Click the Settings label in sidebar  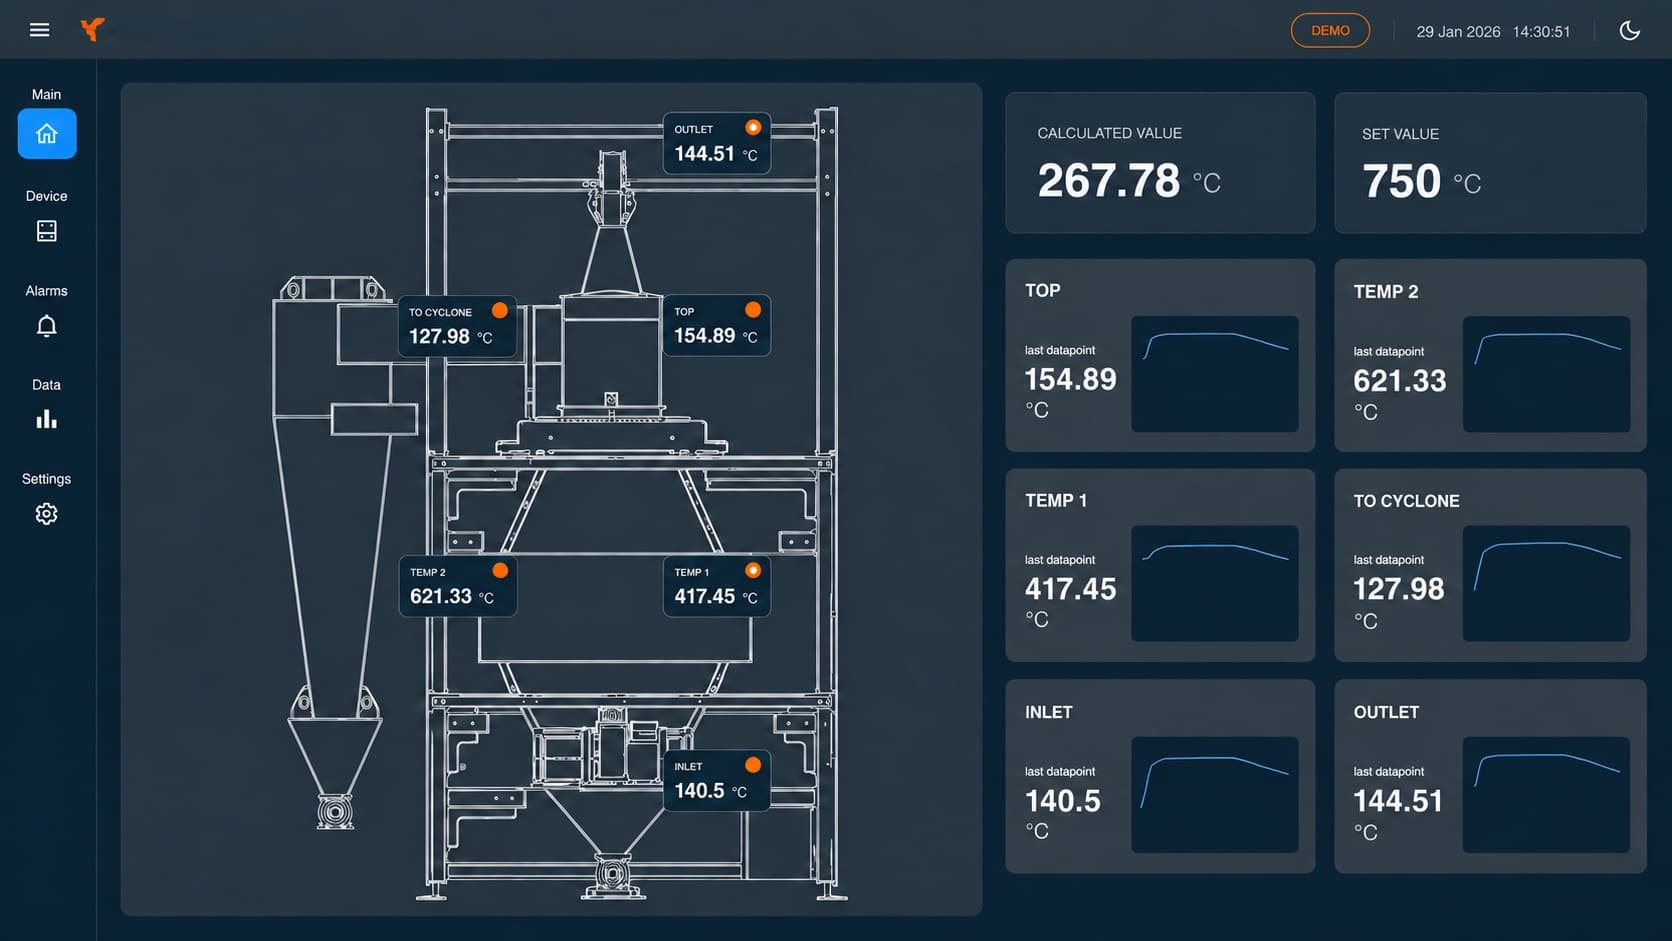click(x=47, y=479)
